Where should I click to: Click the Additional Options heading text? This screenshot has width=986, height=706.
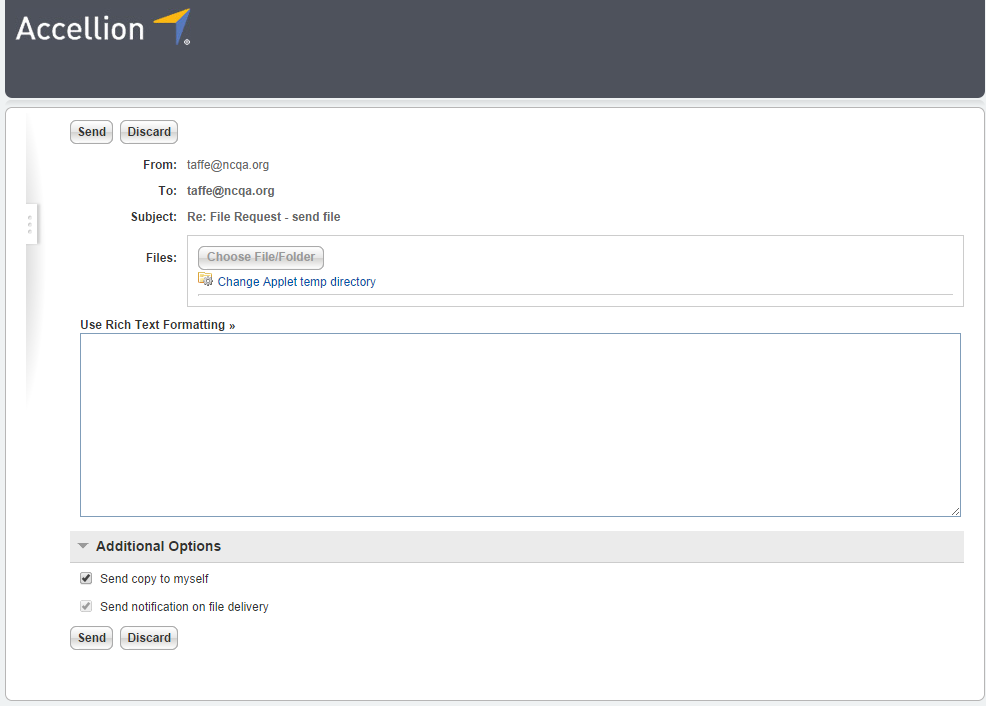pyautogui.click(x=158, y=547)
